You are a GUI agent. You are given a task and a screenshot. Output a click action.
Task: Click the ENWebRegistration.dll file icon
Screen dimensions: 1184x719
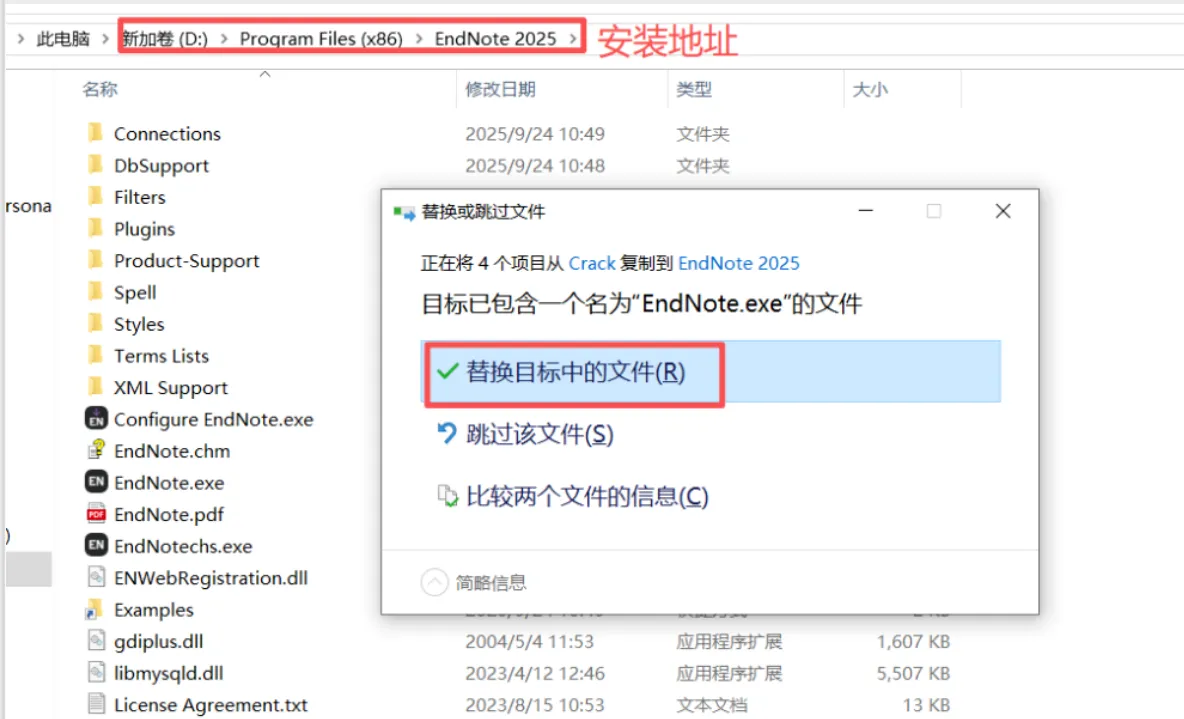pyautogui.click(x=96, y=577)
